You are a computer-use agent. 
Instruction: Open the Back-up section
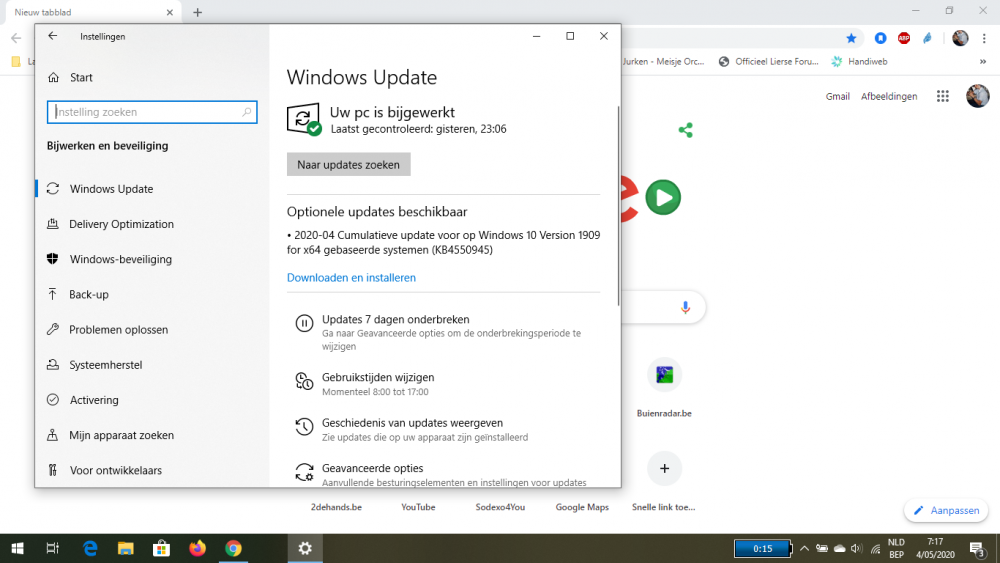click(152, 294)
